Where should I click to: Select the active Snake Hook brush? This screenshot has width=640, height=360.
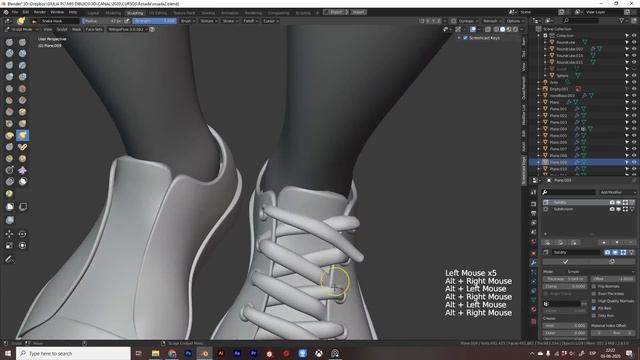22,135
